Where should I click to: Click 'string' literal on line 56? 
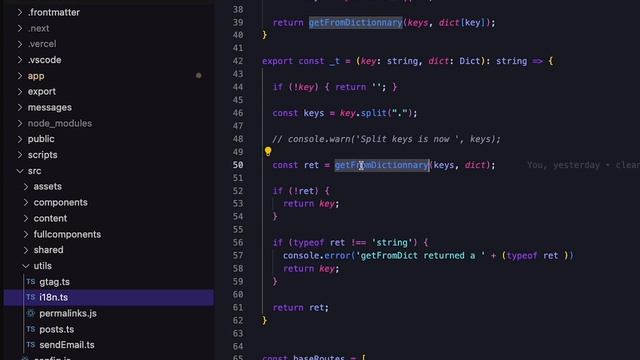tap(392, 242)
